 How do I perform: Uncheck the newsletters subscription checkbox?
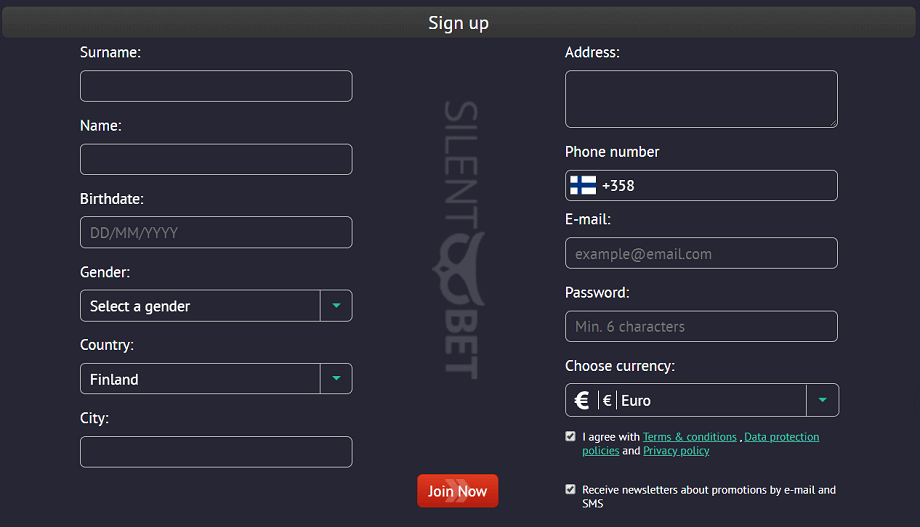point(570,489)
